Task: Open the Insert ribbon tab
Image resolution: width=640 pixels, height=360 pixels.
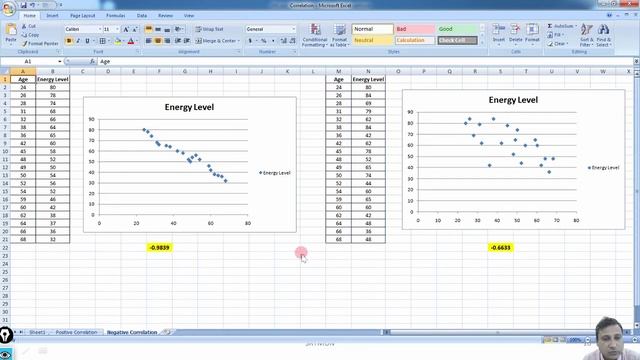Action: (52, 16)
